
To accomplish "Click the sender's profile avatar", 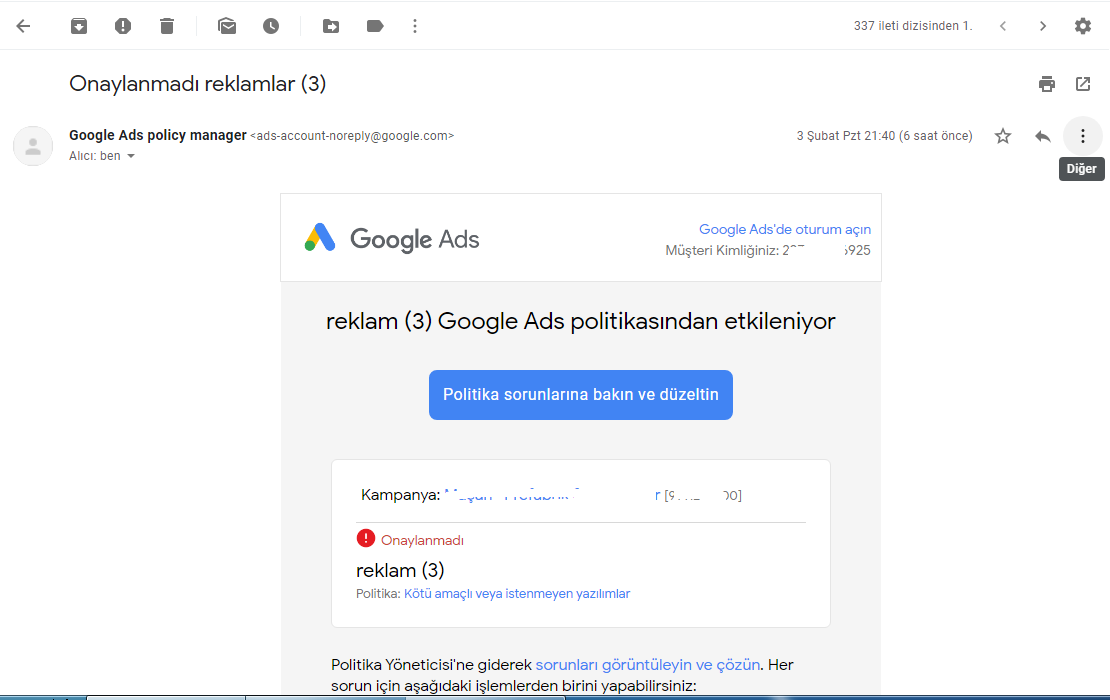I will (x=33, y=146).
